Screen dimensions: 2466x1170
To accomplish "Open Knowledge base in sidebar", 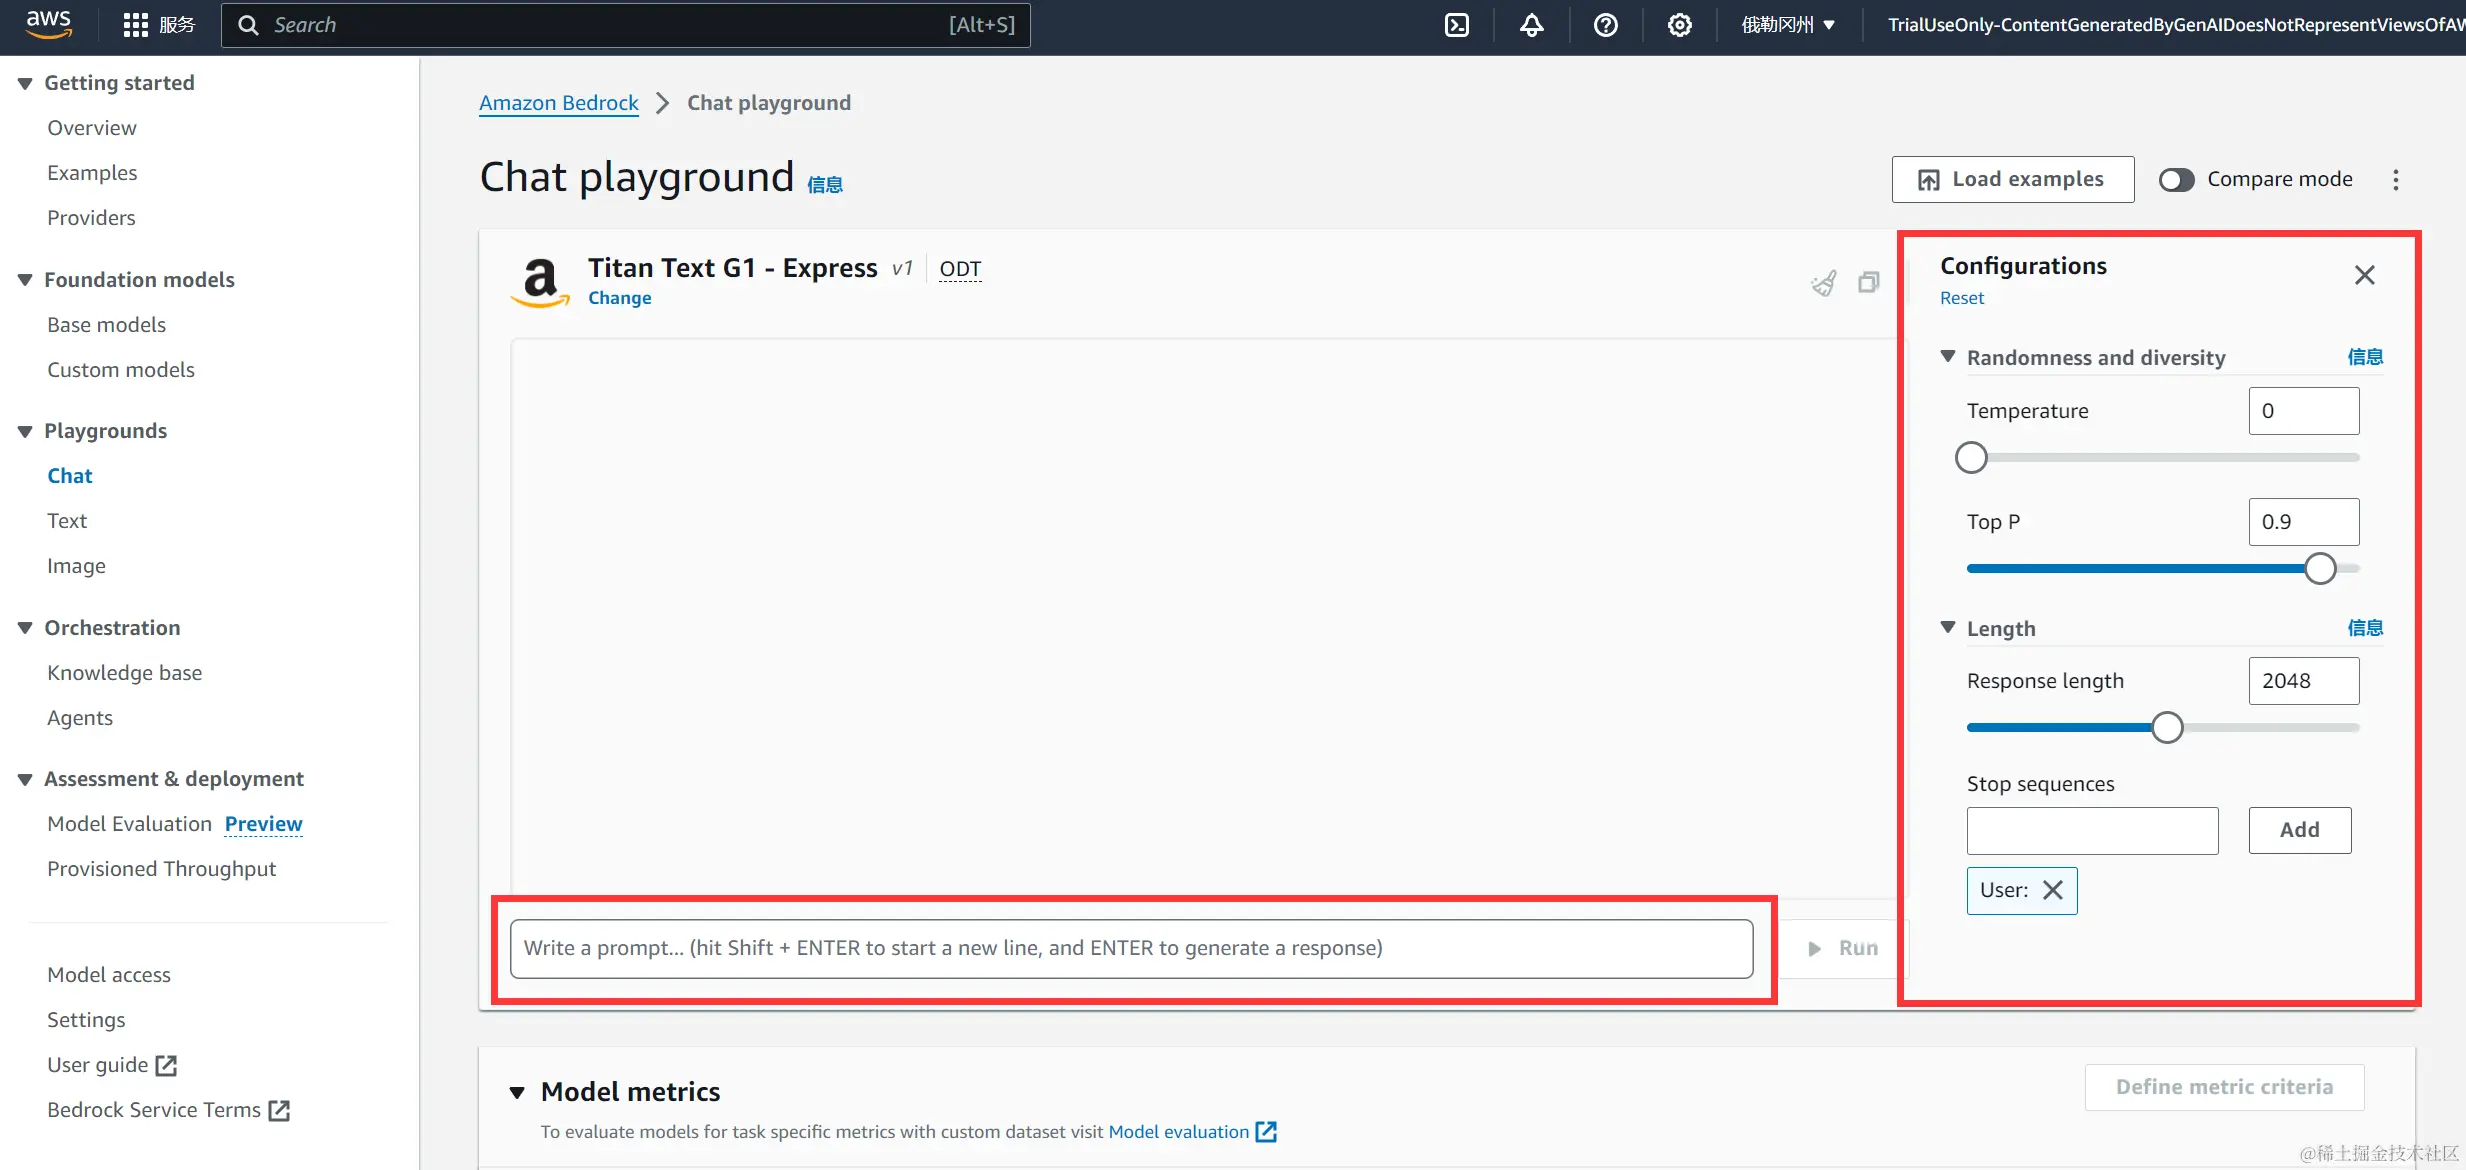I will (124, 673).
